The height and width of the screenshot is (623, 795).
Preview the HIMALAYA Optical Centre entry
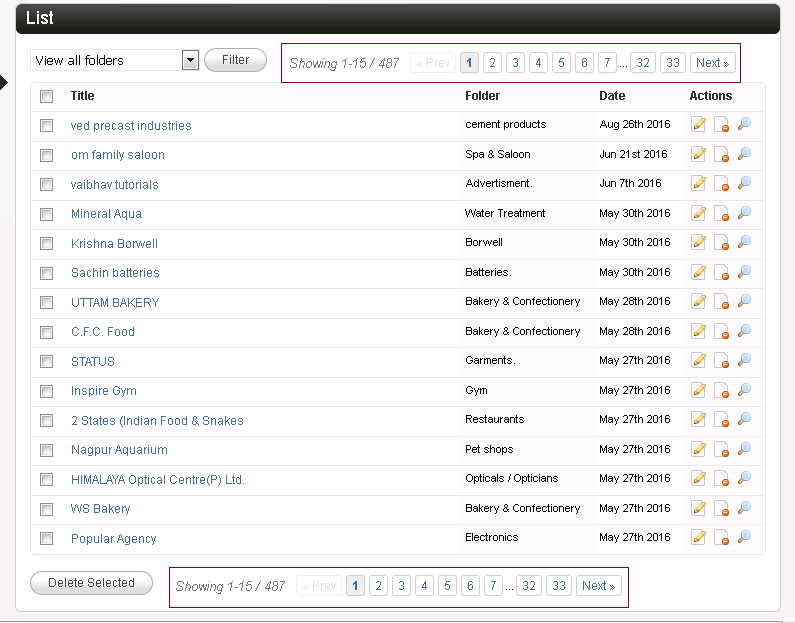coord(744,479)
